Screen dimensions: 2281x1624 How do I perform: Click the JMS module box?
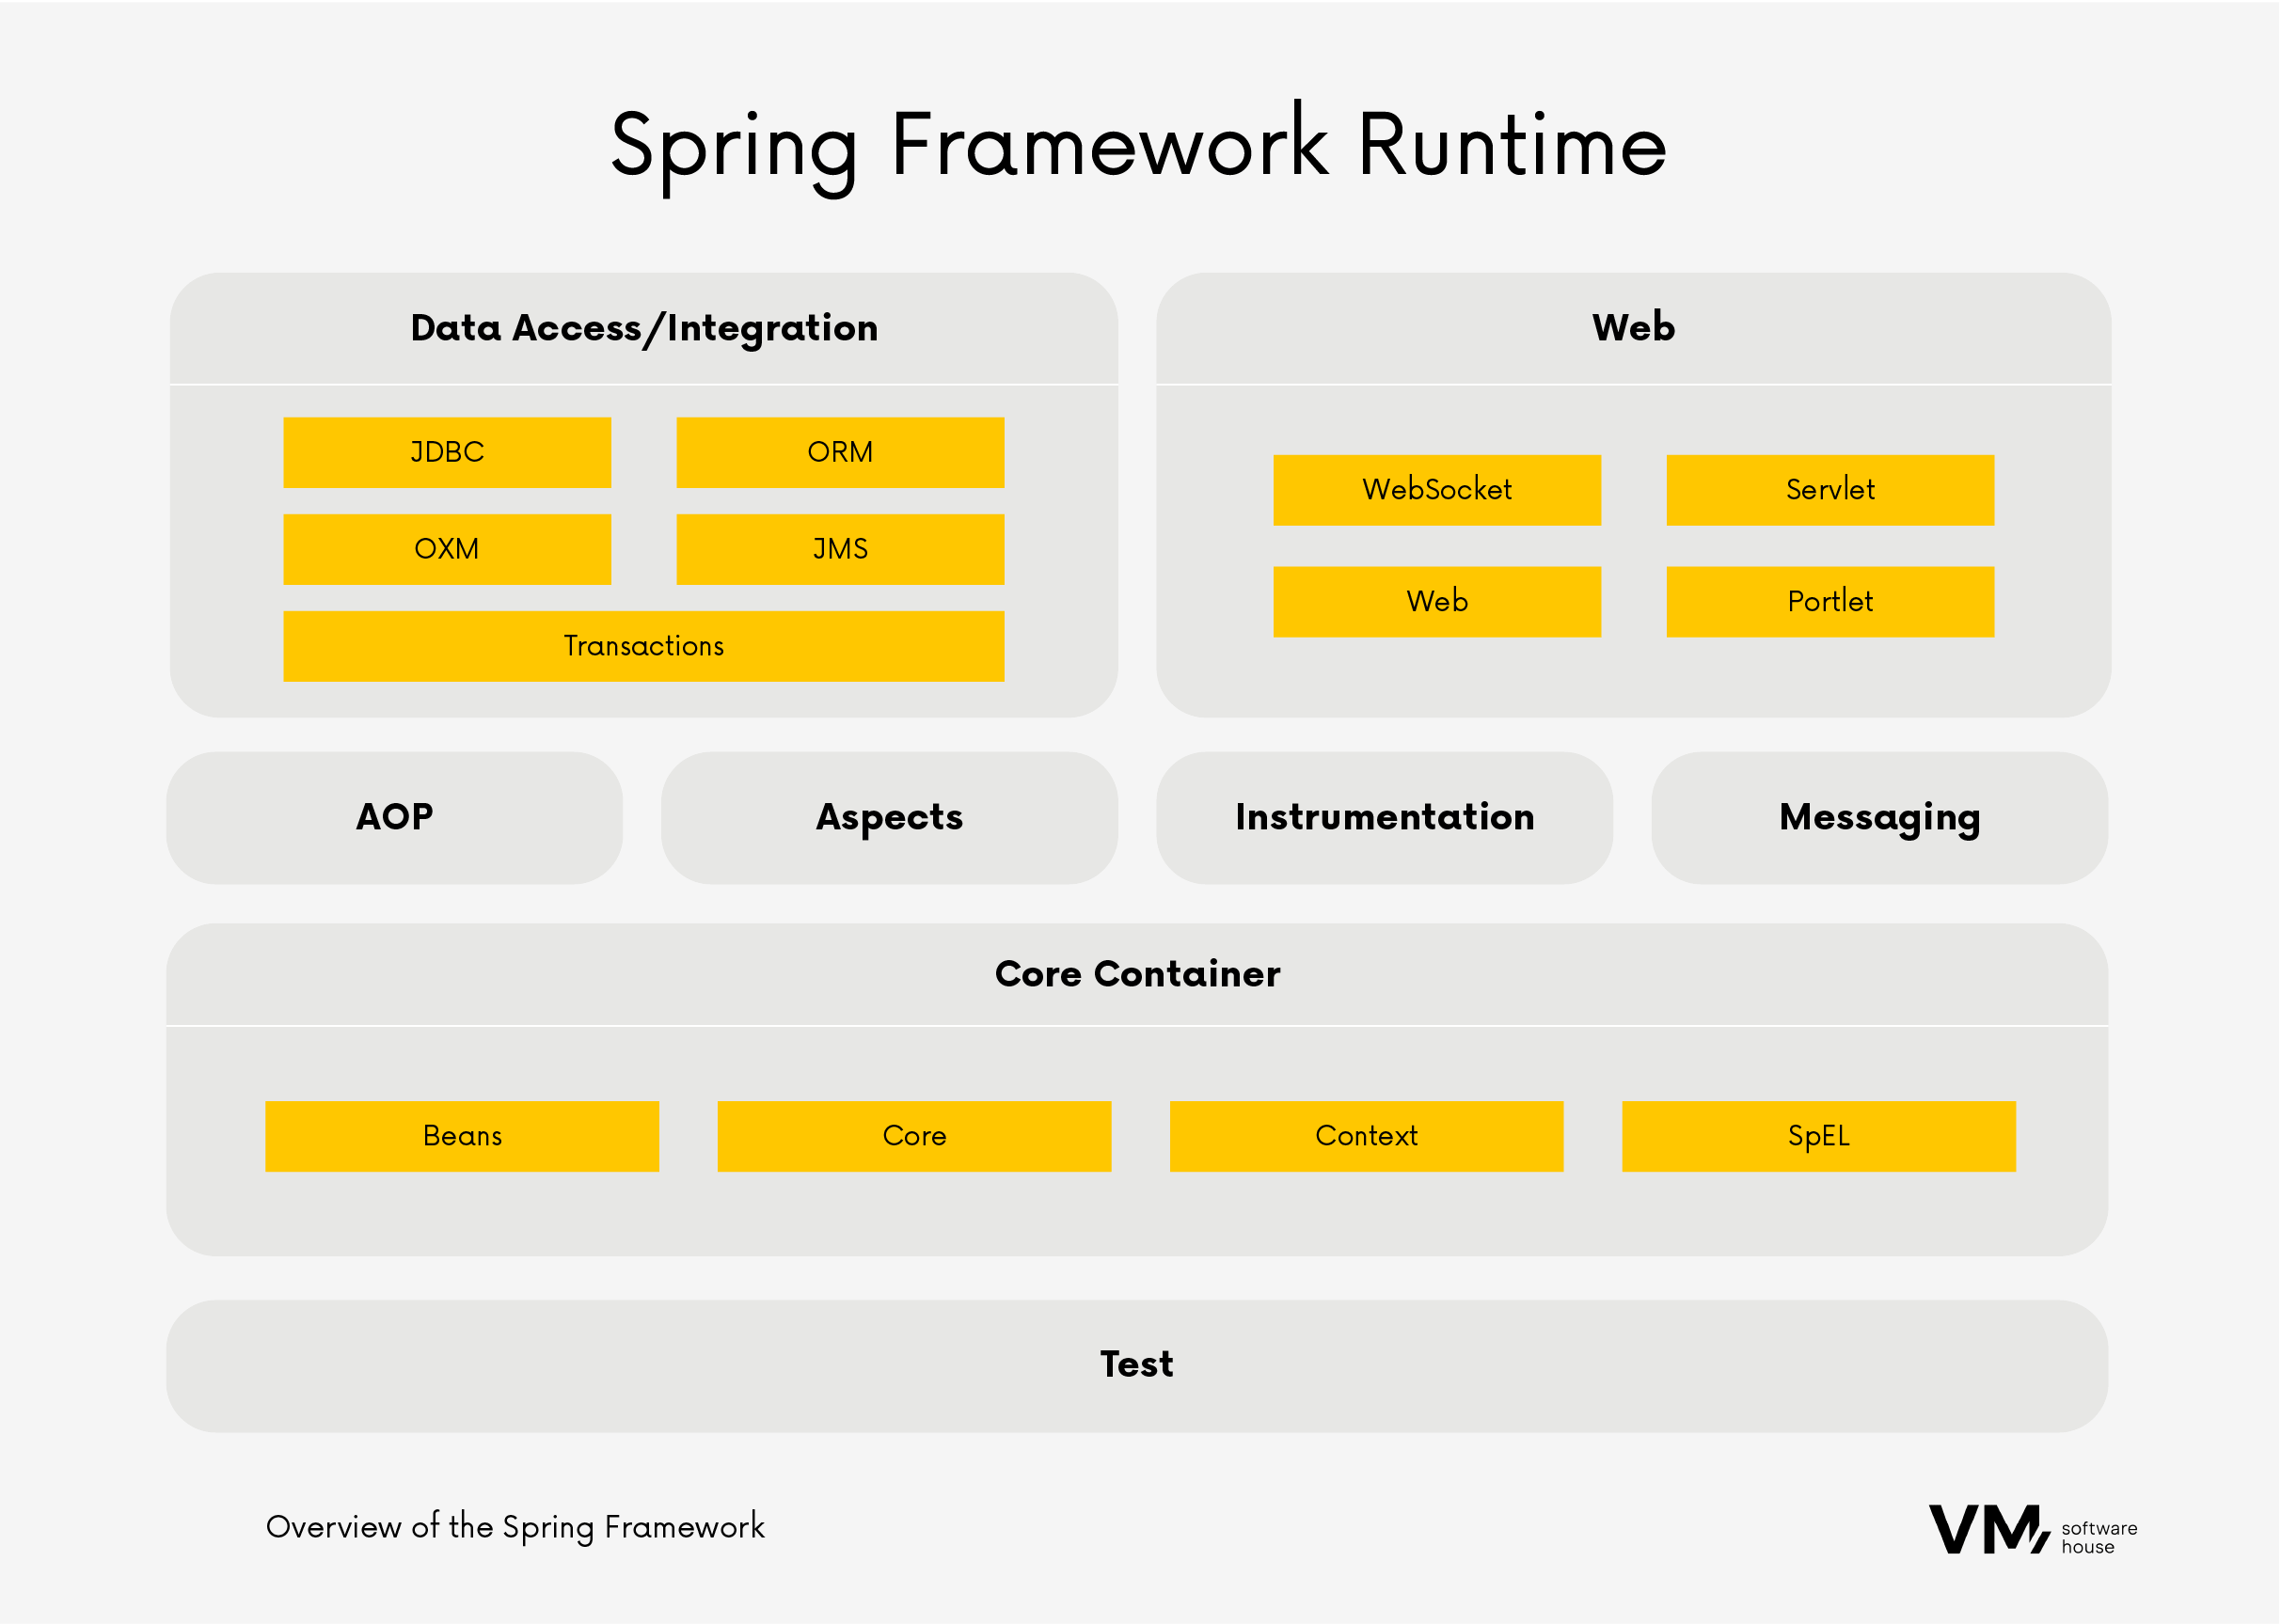[x=840, y=549]
